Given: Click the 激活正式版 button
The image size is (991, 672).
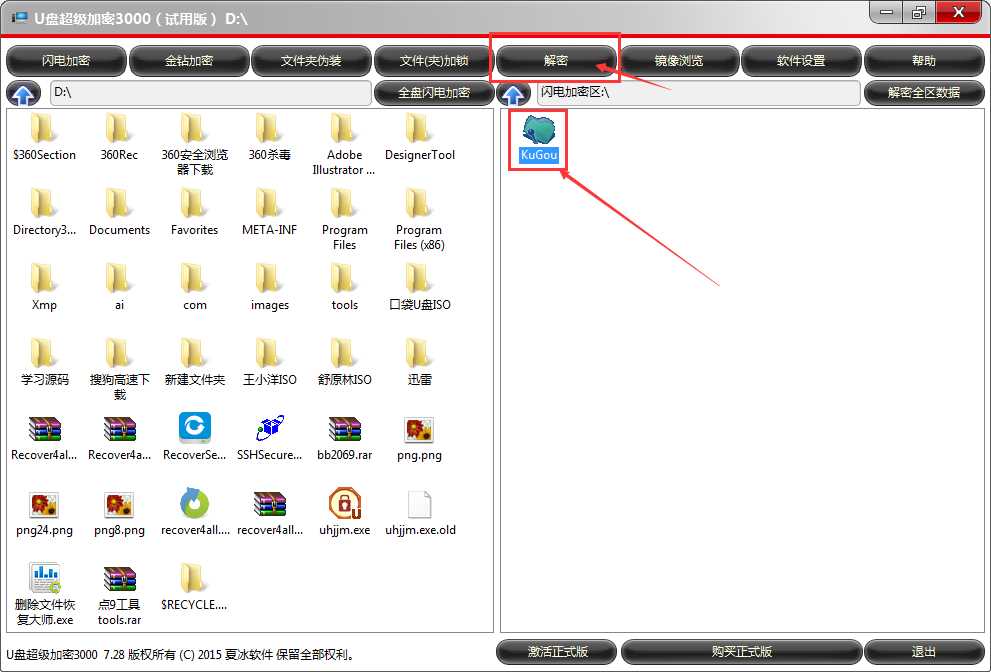Looking at the screenshot, I should coord(557,652).
